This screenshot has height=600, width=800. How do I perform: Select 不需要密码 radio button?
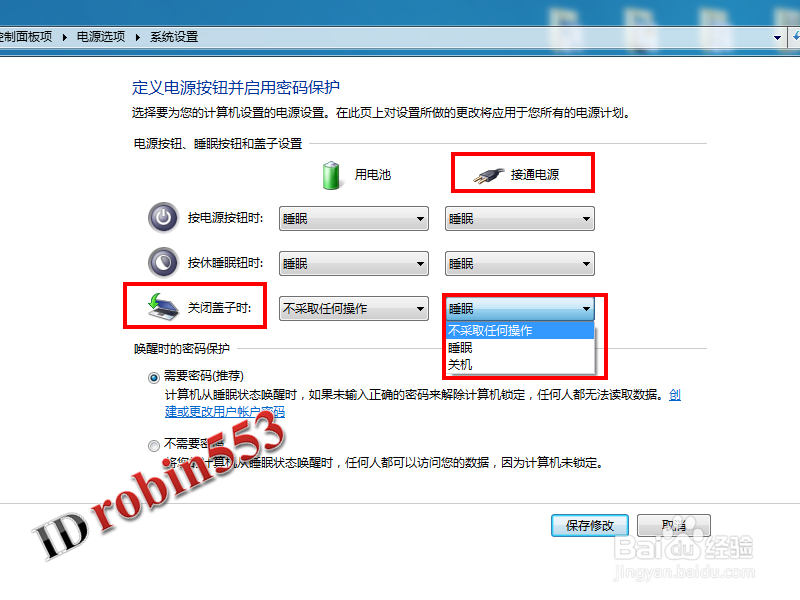click(x=154, y=446)
